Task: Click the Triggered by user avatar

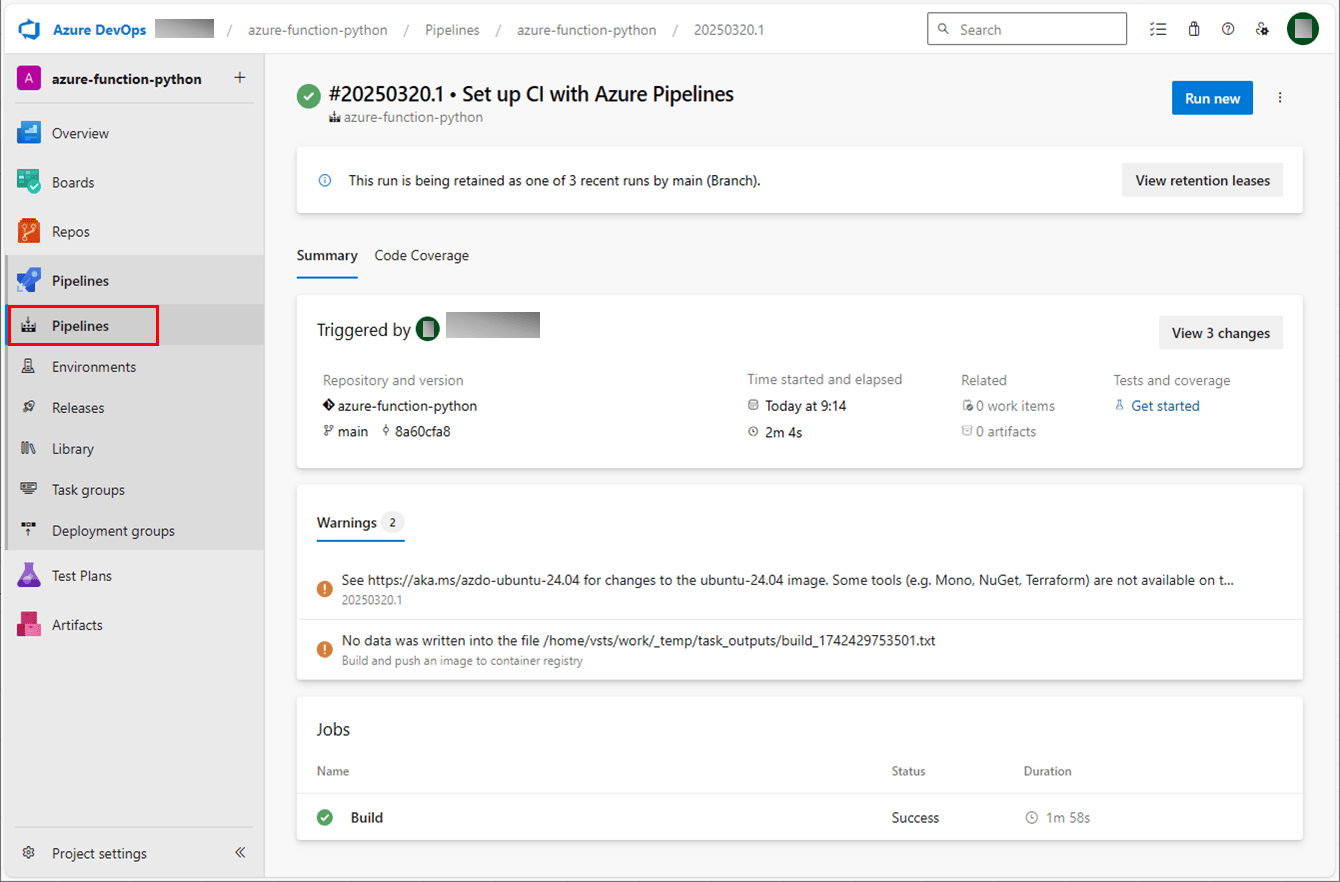Action: click(428, 328)
